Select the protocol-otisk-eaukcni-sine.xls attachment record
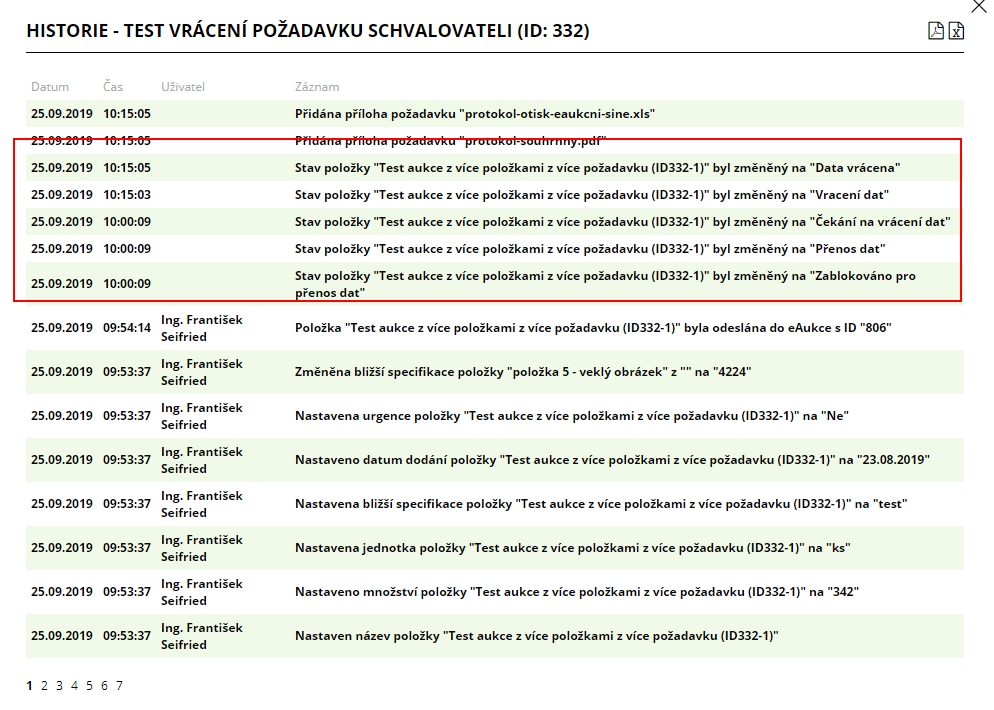 (x=474, y=114)
